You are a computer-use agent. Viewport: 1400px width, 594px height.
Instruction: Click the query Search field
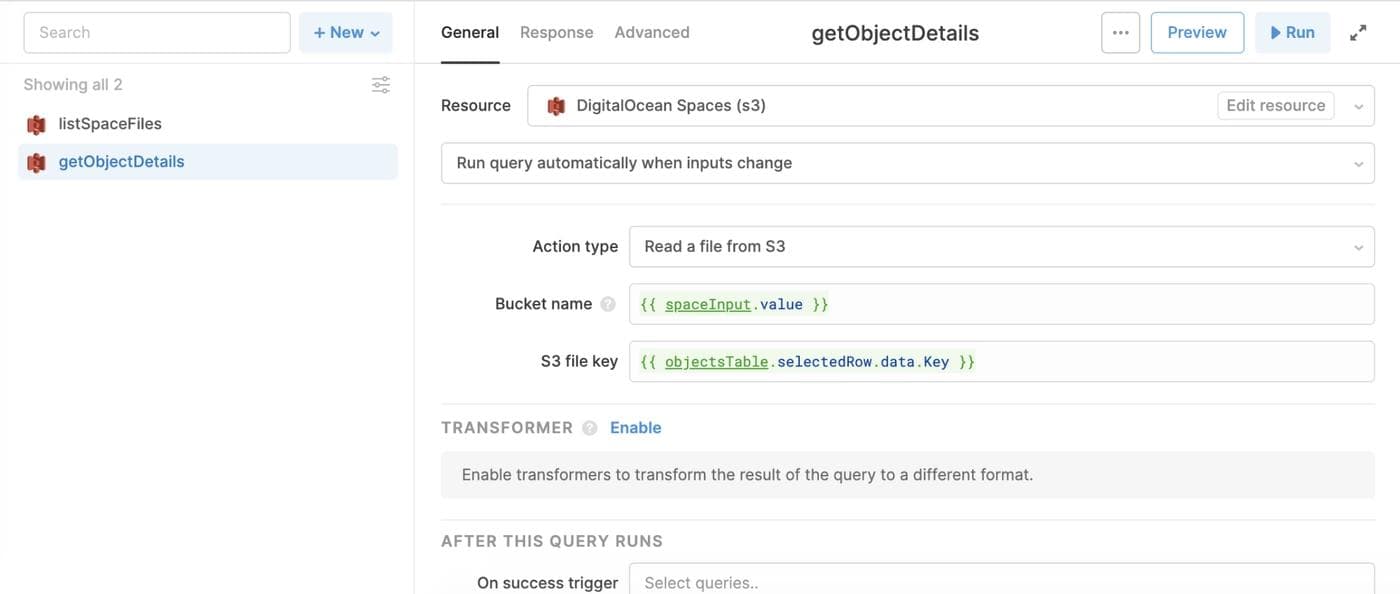pos(157,33)
